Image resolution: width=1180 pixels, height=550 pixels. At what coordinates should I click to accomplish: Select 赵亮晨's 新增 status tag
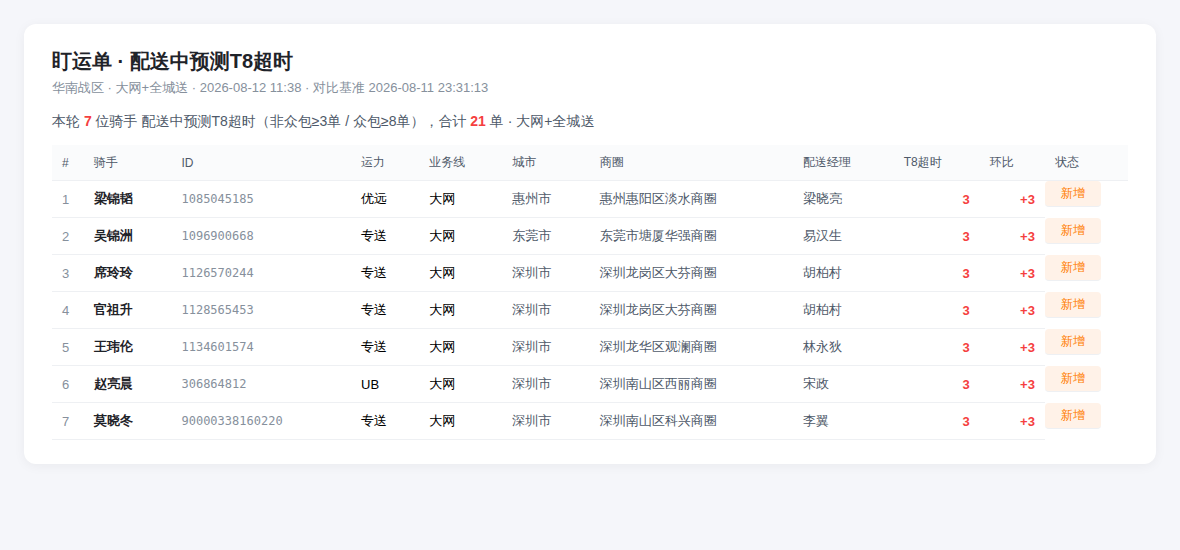[1072, 378]
